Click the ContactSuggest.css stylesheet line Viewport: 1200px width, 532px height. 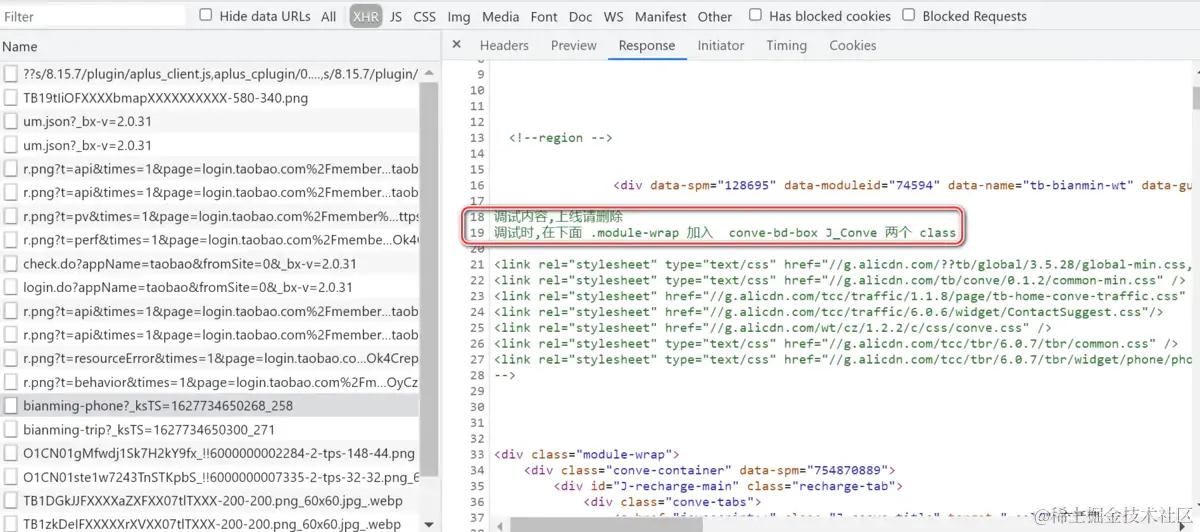pyautogui.click(x=828, y=312)
